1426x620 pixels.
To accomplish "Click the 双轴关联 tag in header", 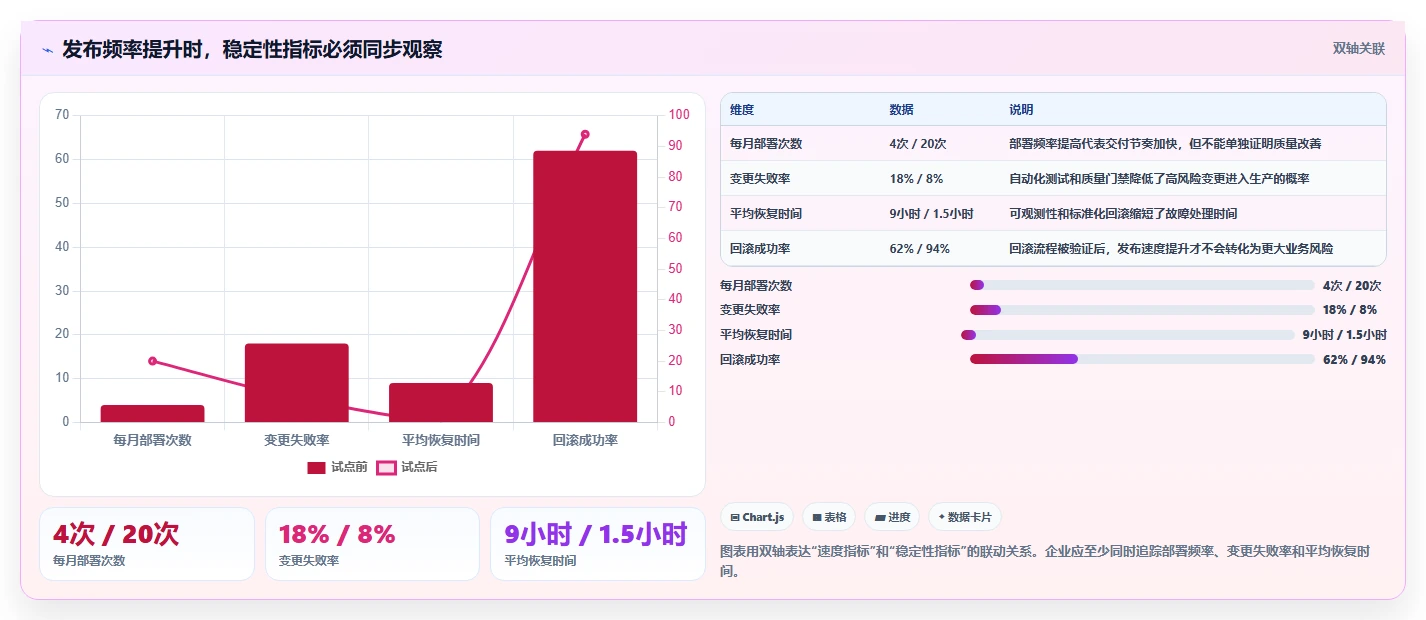I will point(1359,49).
